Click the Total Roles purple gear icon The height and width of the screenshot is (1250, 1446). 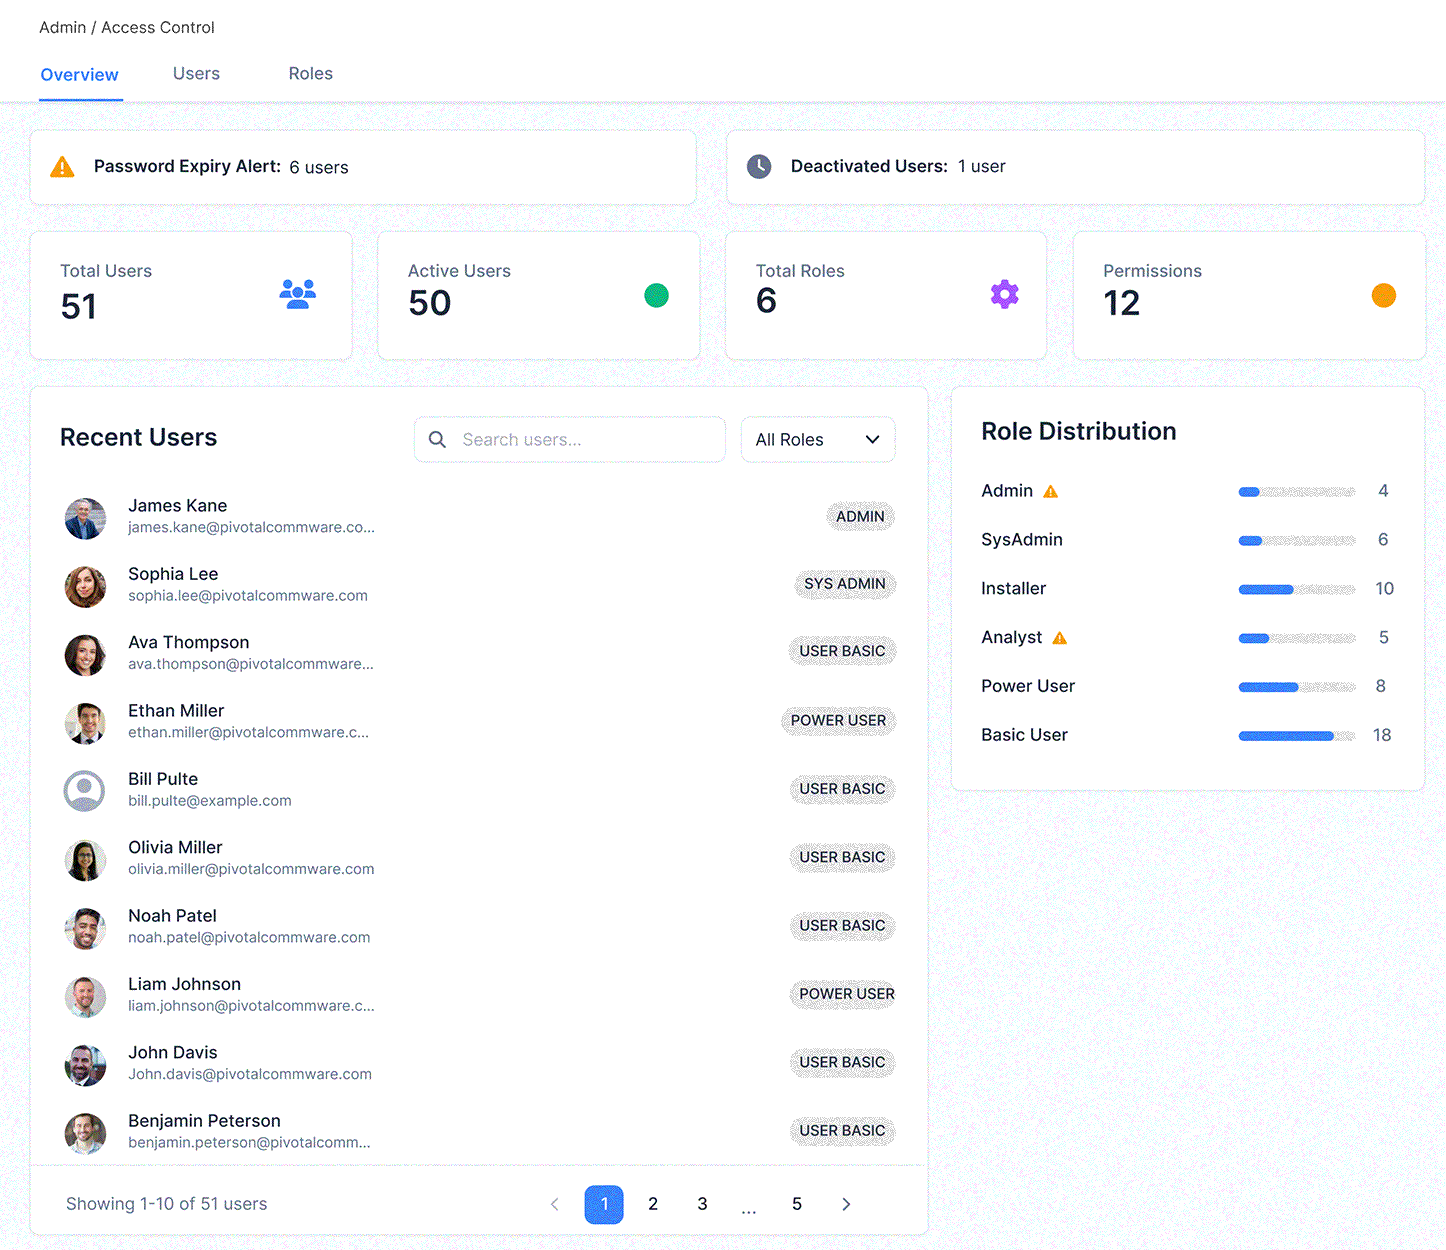pyautogui.click(x=1004, y=294)
